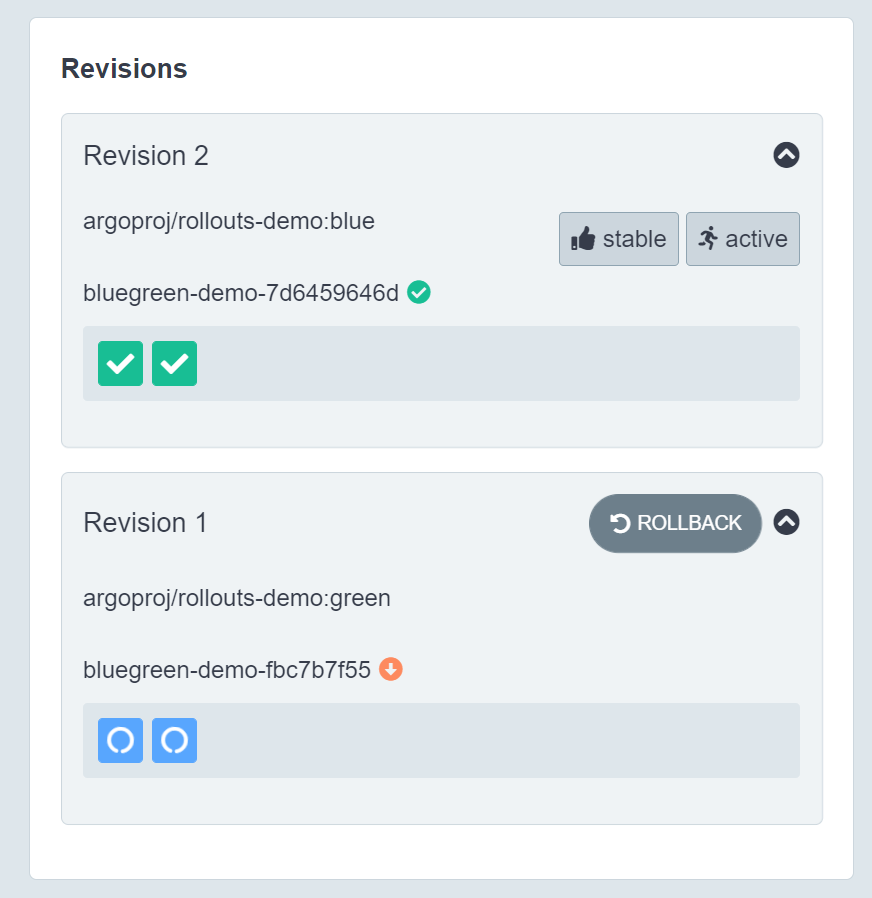Viewport: 872px width, 898px height.
Task: Click orange down-arrow icon beside bluegreen-demo-fbc7b7f55
Action: 391,669
